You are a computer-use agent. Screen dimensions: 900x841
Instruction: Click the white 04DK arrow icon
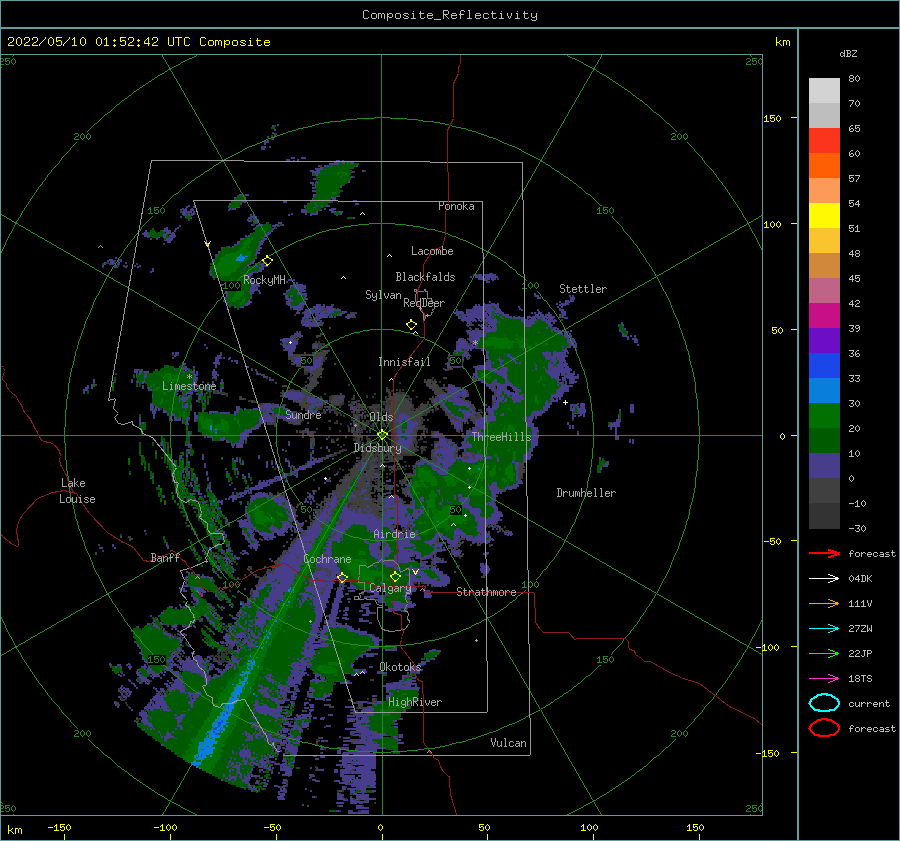[x=824, y=578]
